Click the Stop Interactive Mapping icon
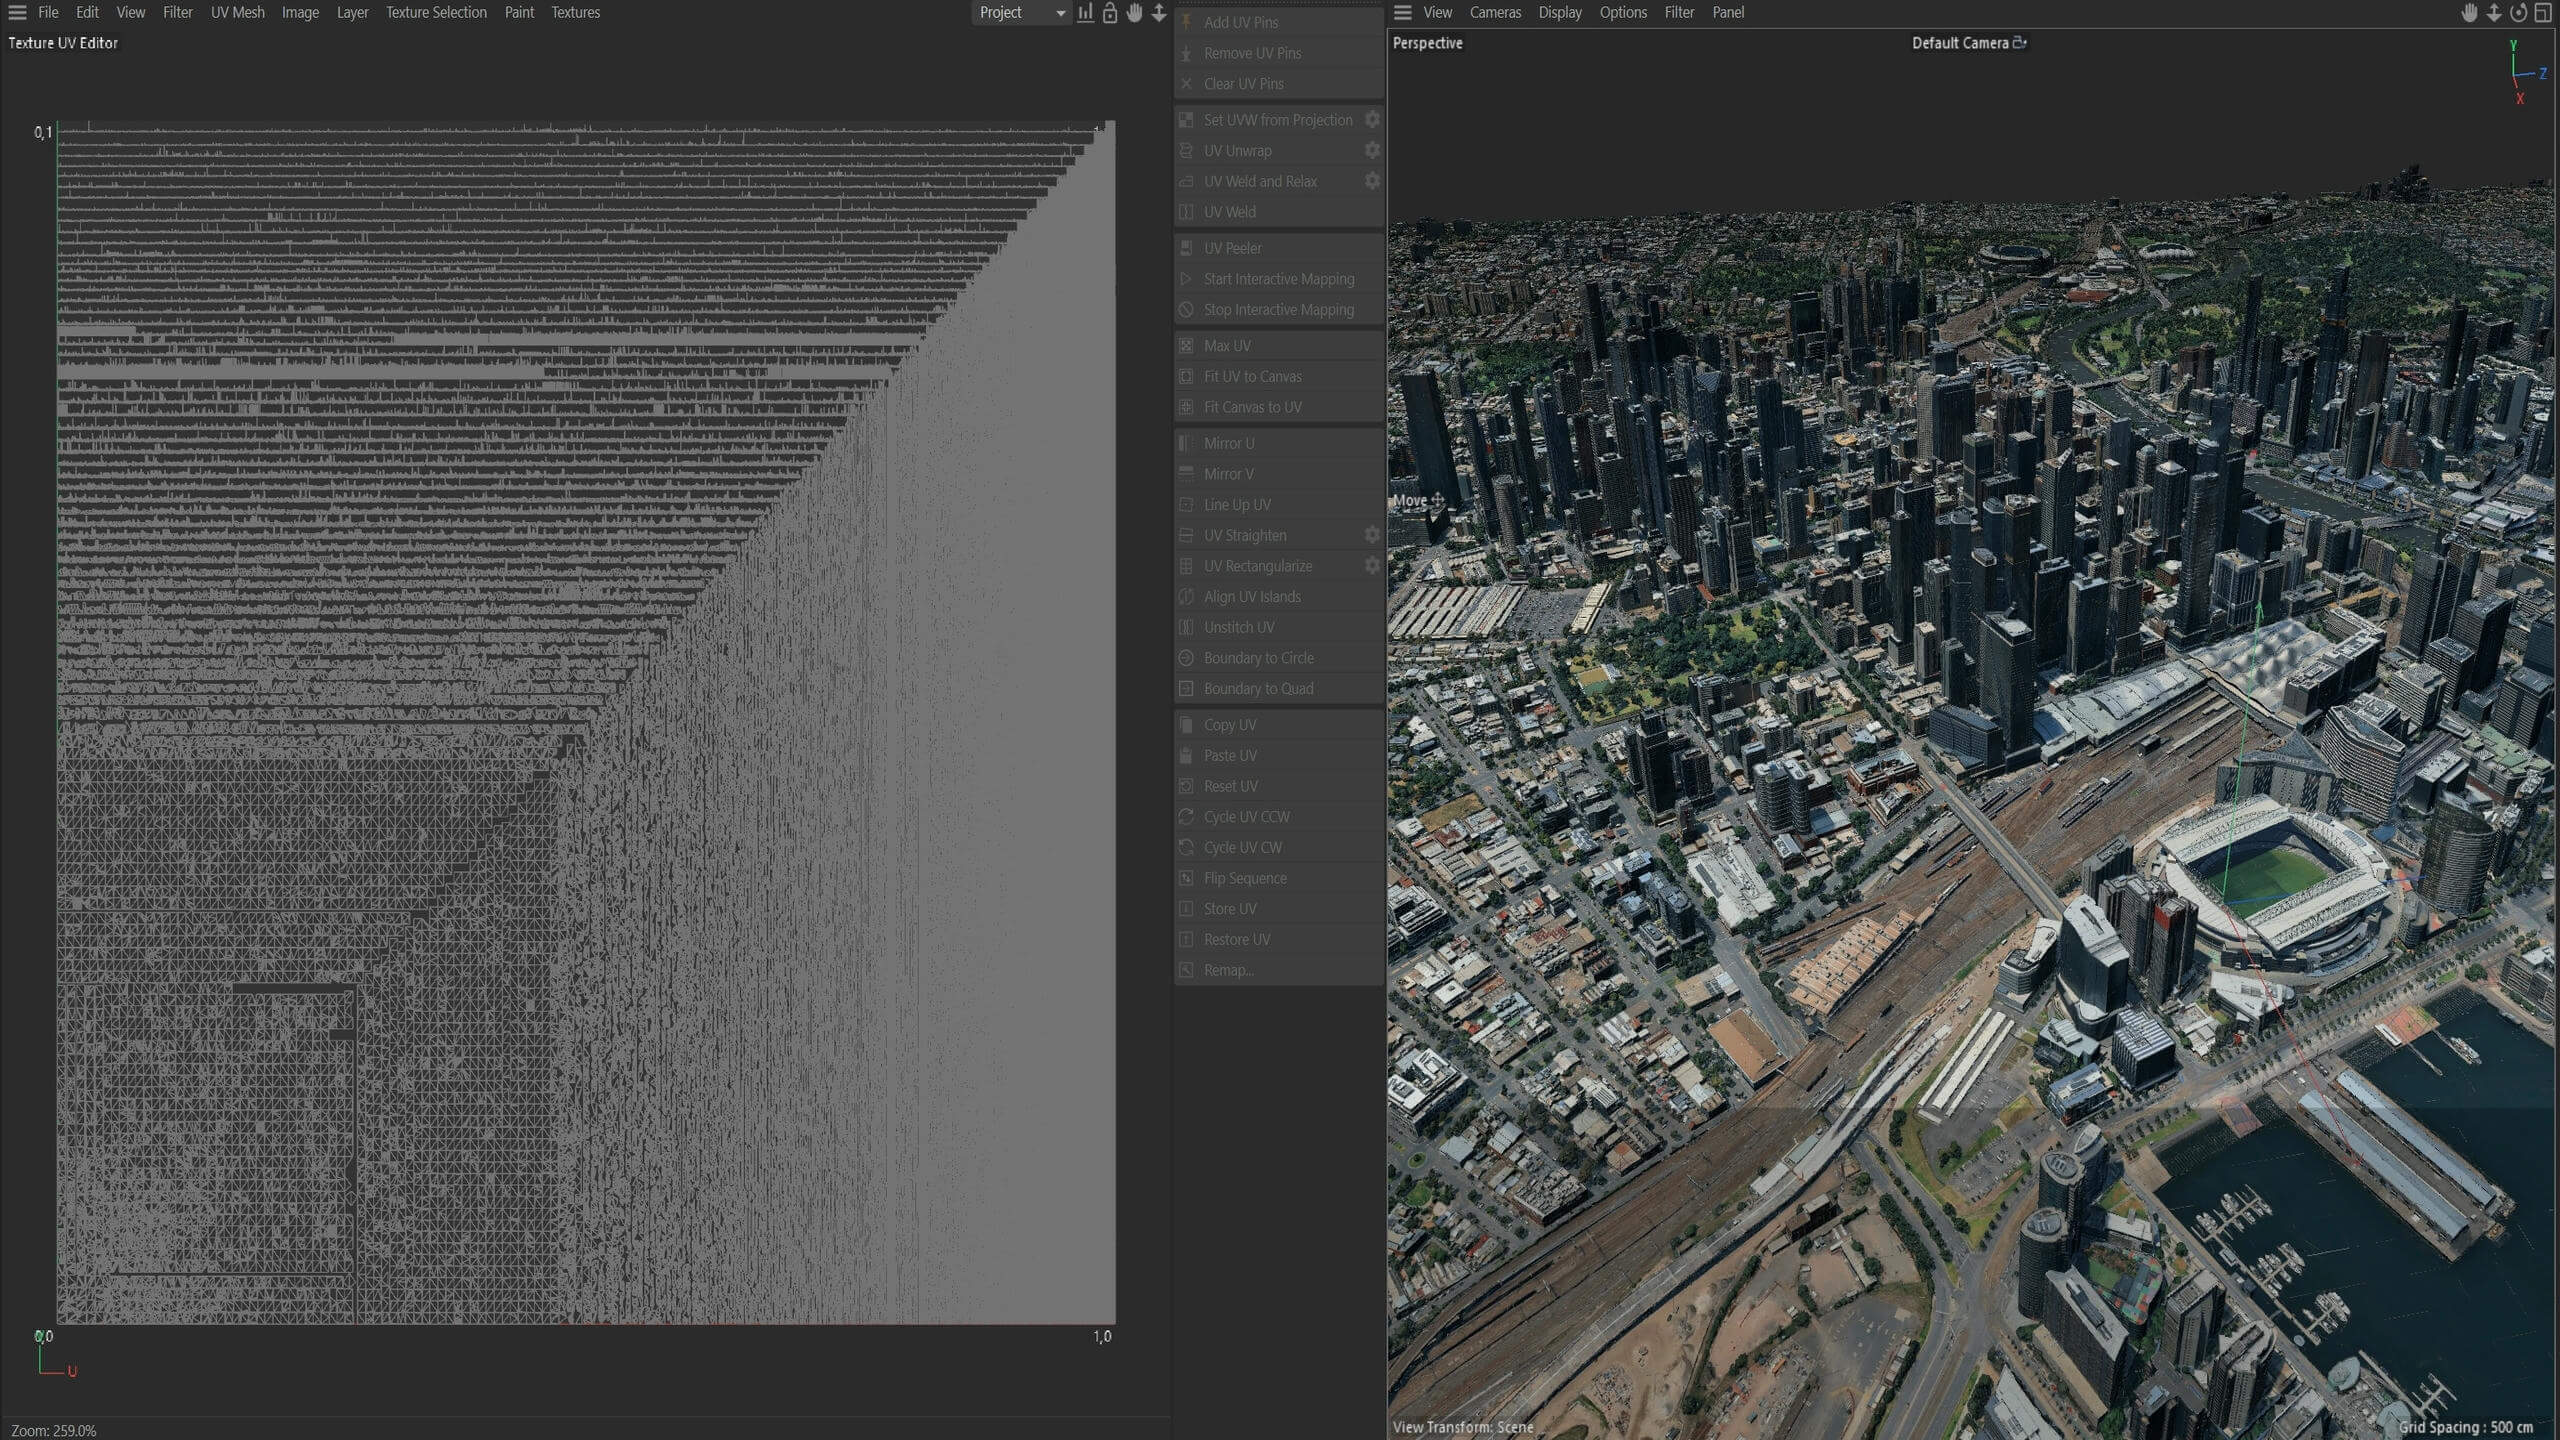Screen dimensions: 2560x1440 [x=1186, y=310]
